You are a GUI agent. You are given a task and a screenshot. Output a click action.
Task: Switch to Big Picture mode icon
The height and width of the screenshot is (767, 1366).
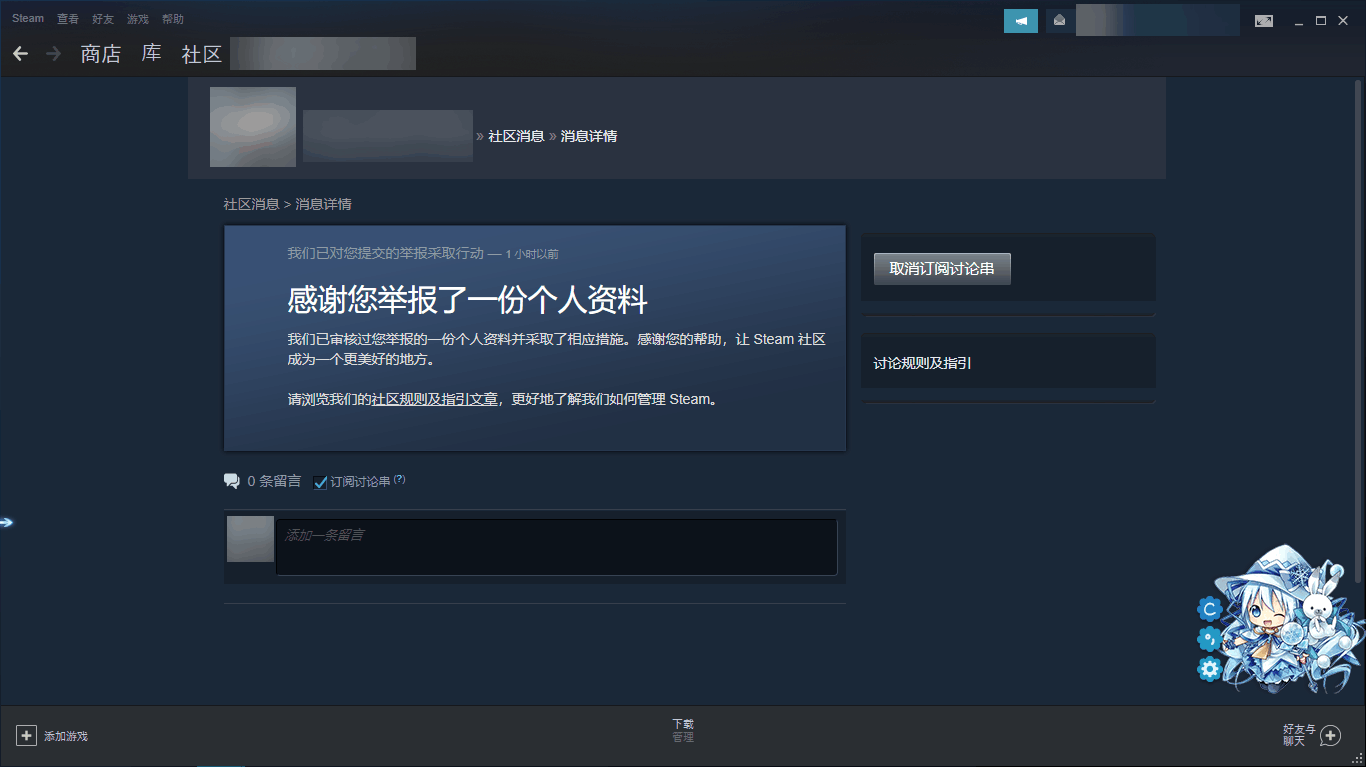1264,21
